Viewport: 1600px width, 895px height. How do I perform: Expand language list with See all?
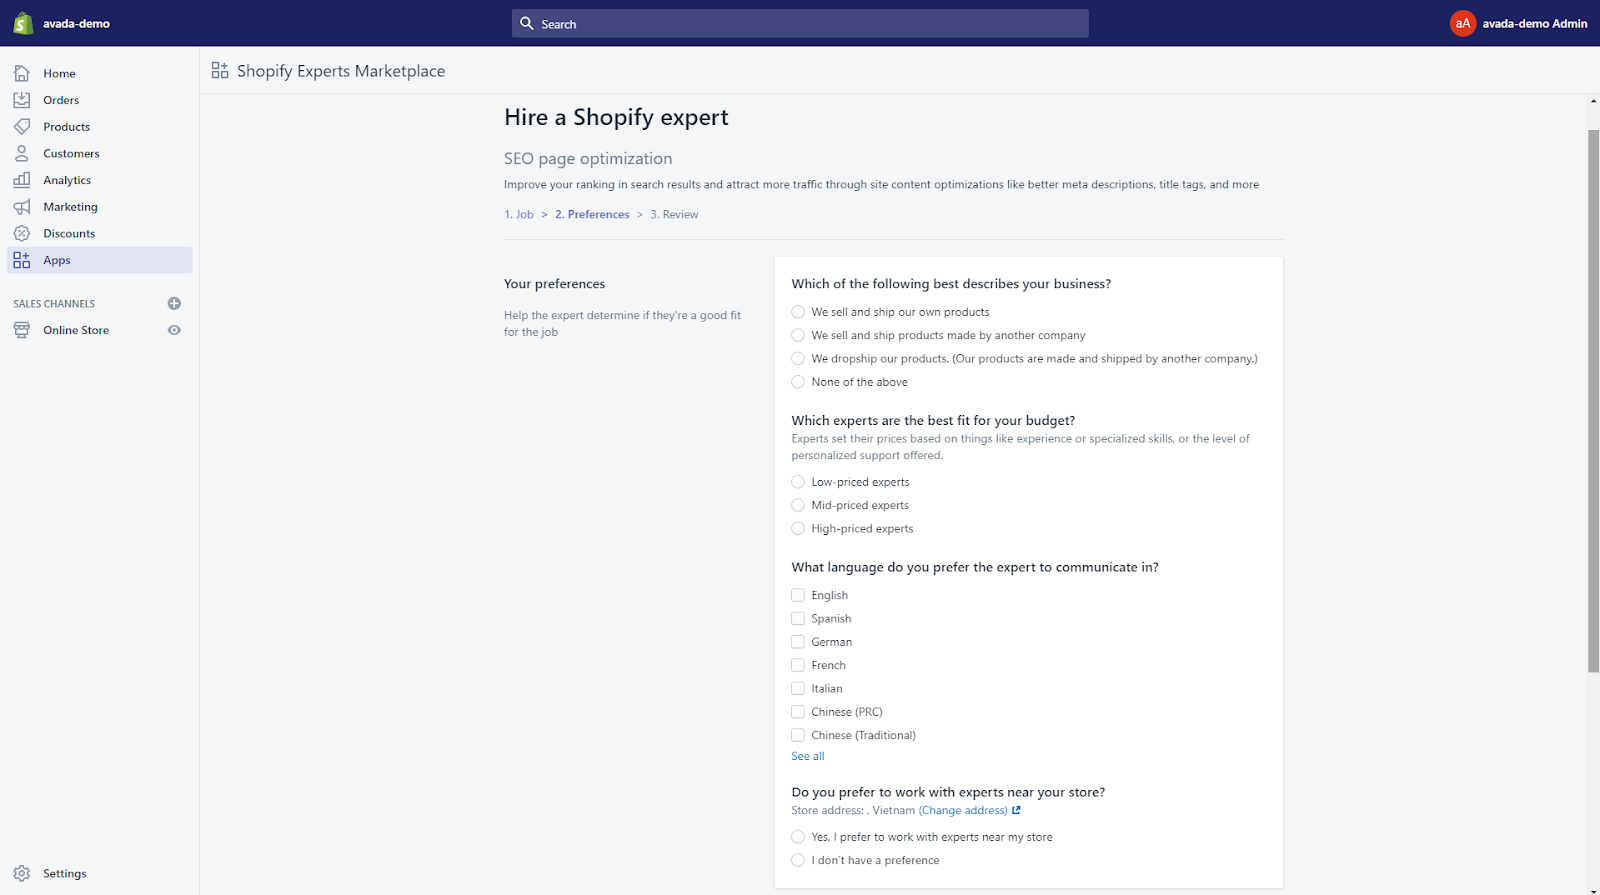pos(808,756)
